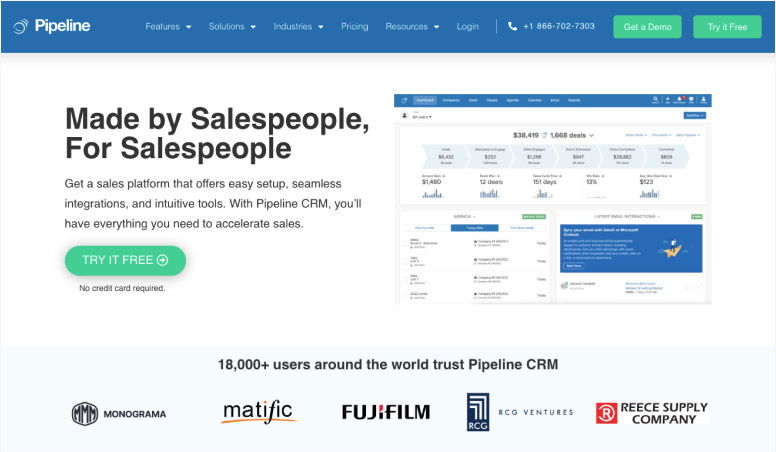Click the user avatar beside All users
The height and width of the screenshot is (452, 776).
tap(404, 116)
